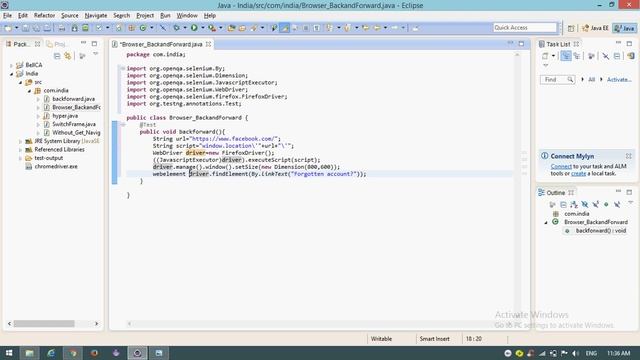
Task: Click the New Java Package toolbar icon
Action: point(131,28)
